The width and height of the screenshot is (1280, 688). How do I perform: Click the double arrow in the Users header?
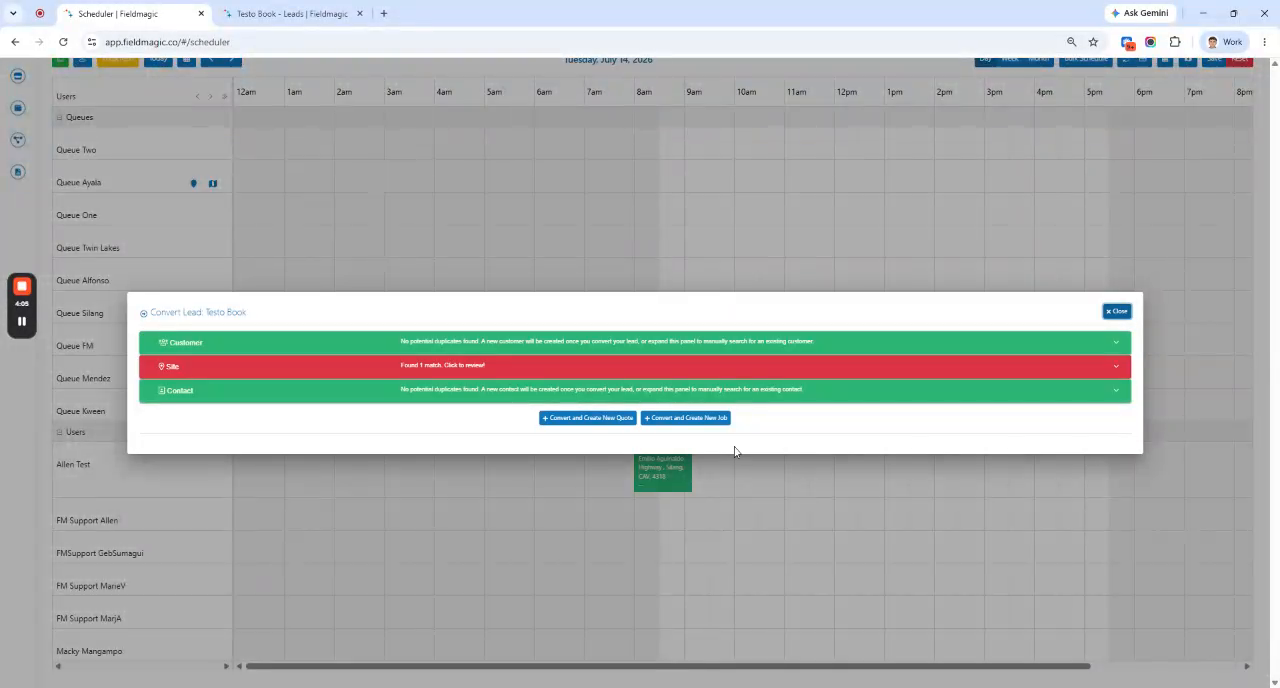[224, 96]
